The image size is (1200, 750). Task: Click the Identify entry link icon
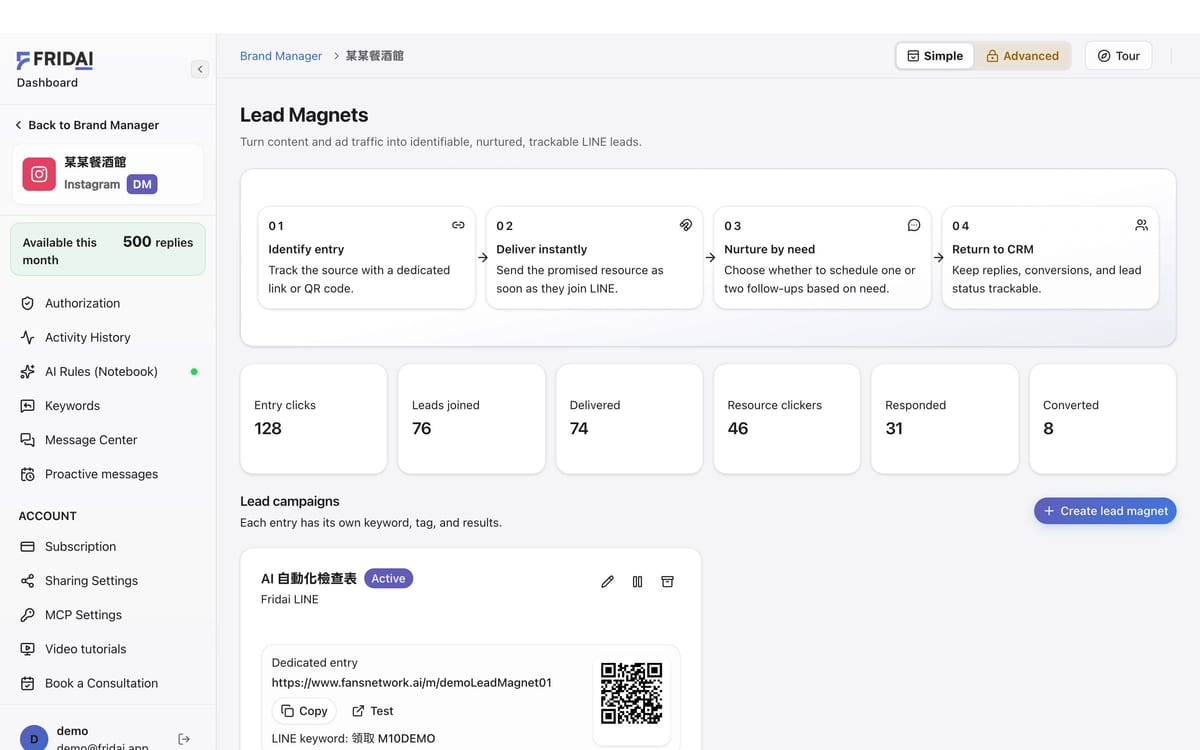(458, 225)
